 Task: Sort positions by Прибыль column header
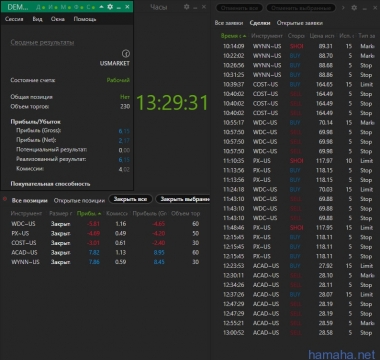89,213
